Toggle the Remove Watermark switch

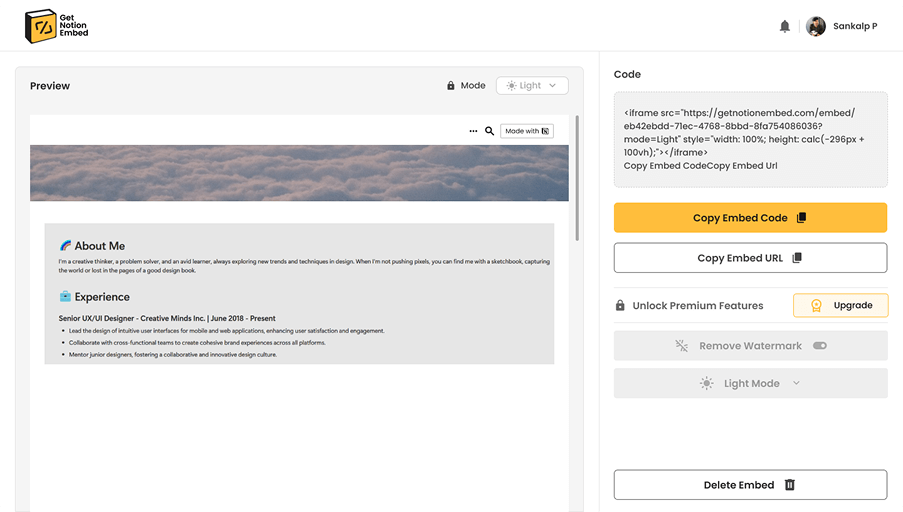820,346
